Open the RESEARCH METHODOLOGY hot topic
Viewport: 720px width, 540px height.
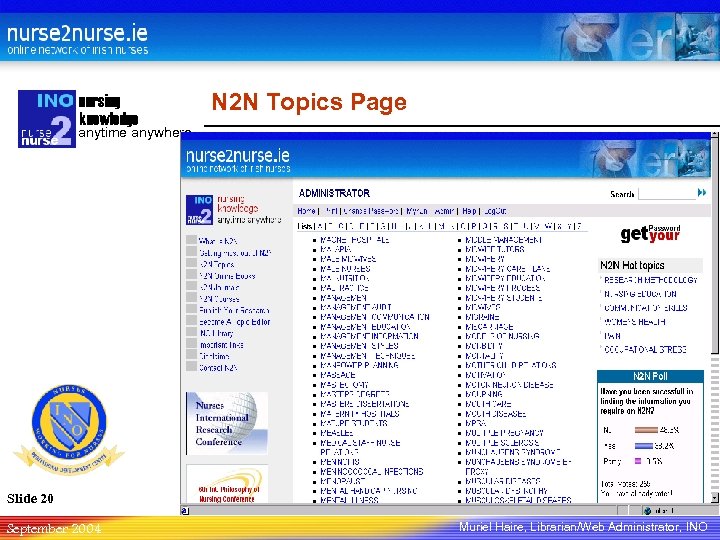[651, 280]
